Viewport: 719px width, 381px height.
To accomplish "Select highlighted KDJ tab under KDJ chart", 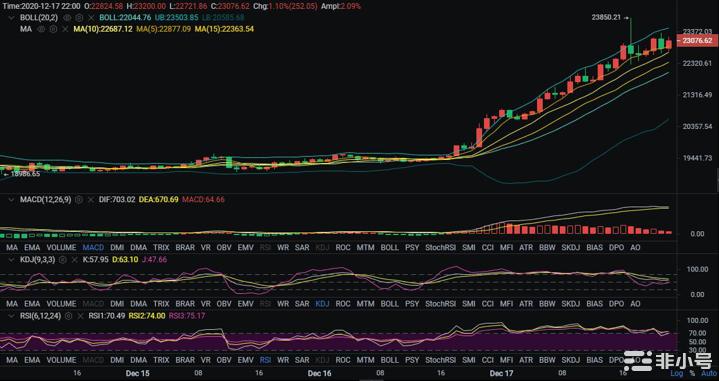I will pos(322,304).
